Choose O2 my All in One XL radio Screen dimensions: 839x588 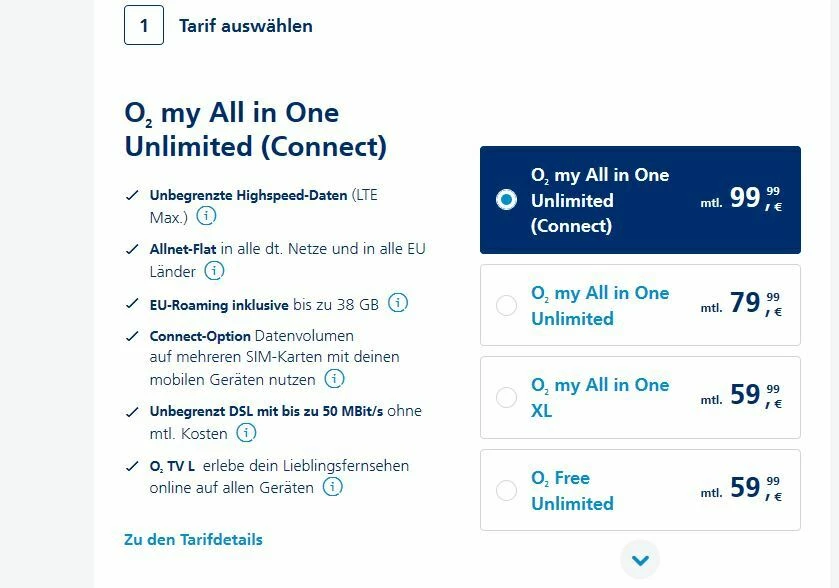[507, 397]
